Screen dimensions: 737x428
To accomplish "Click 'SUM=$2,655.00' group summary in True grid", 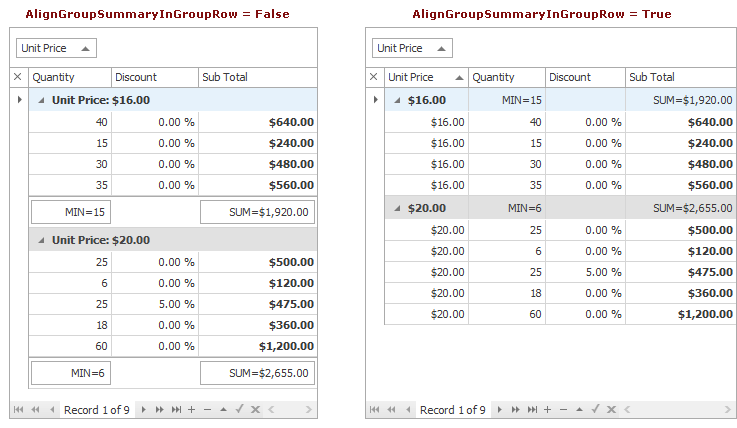I will click(681, 208).
